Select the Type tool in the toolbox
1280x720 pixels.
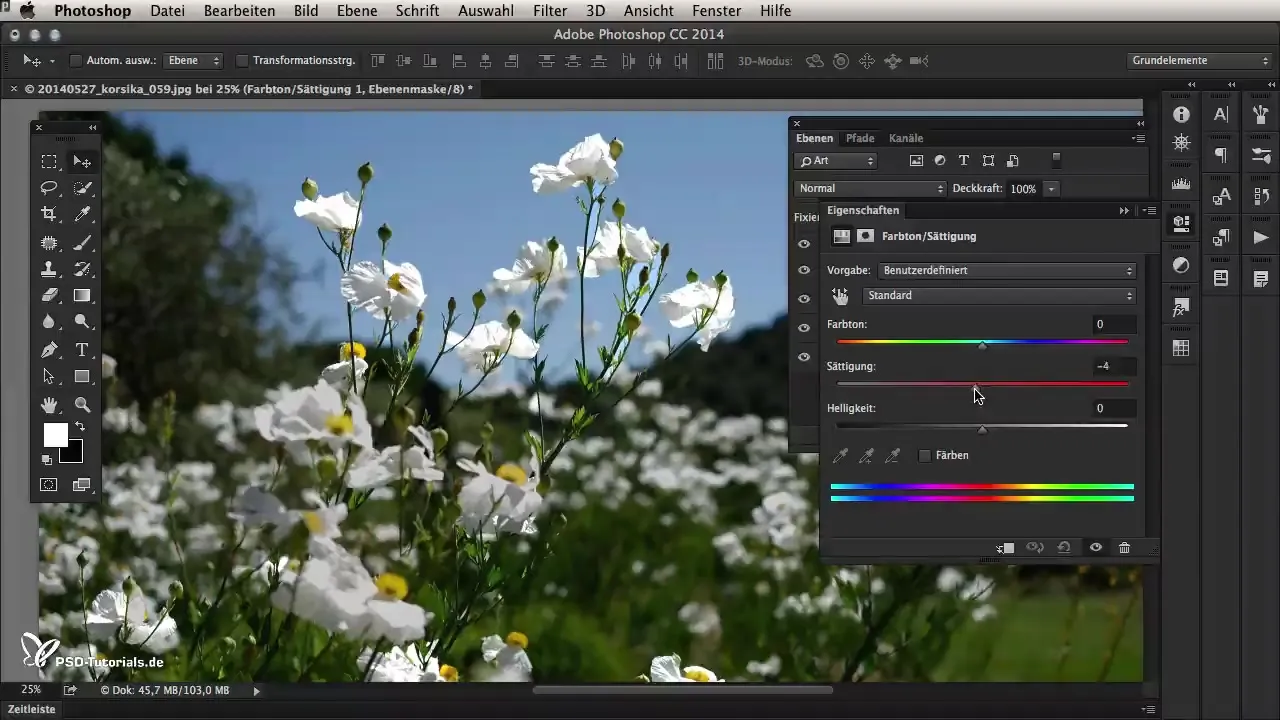point(82,350)
